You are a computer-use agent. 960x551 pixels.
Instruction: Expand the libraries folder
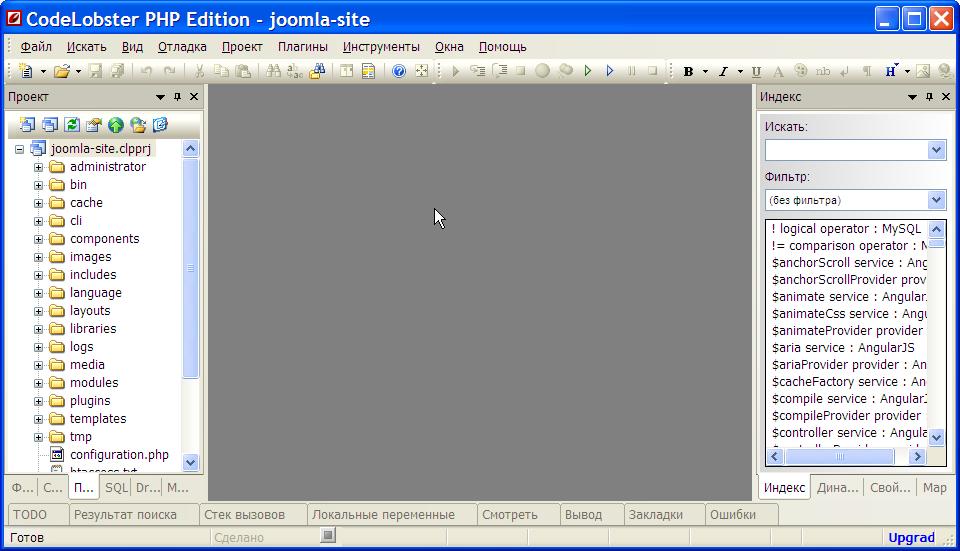coord(38,329)
